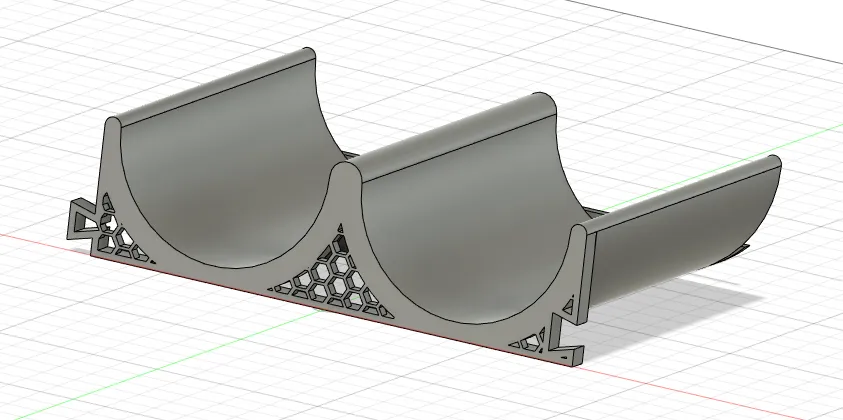Image resolution: width=843 pixels, height=420 pixels.
Task: Pick the rightmost rounded top ridge
Action: pos(680,195)
